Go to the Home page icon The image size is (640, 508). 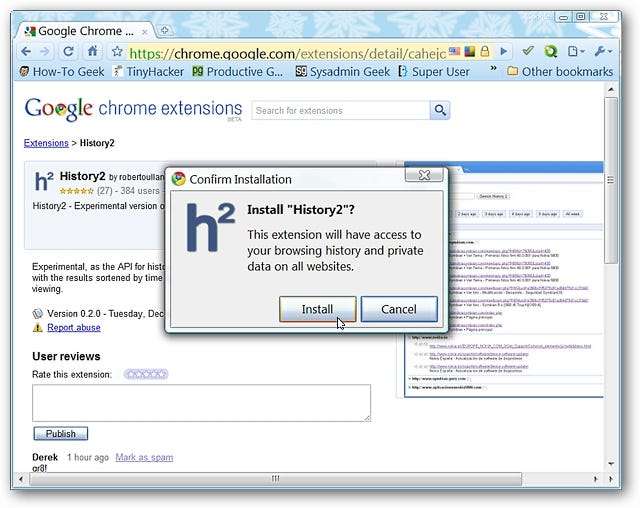point(92,51)
